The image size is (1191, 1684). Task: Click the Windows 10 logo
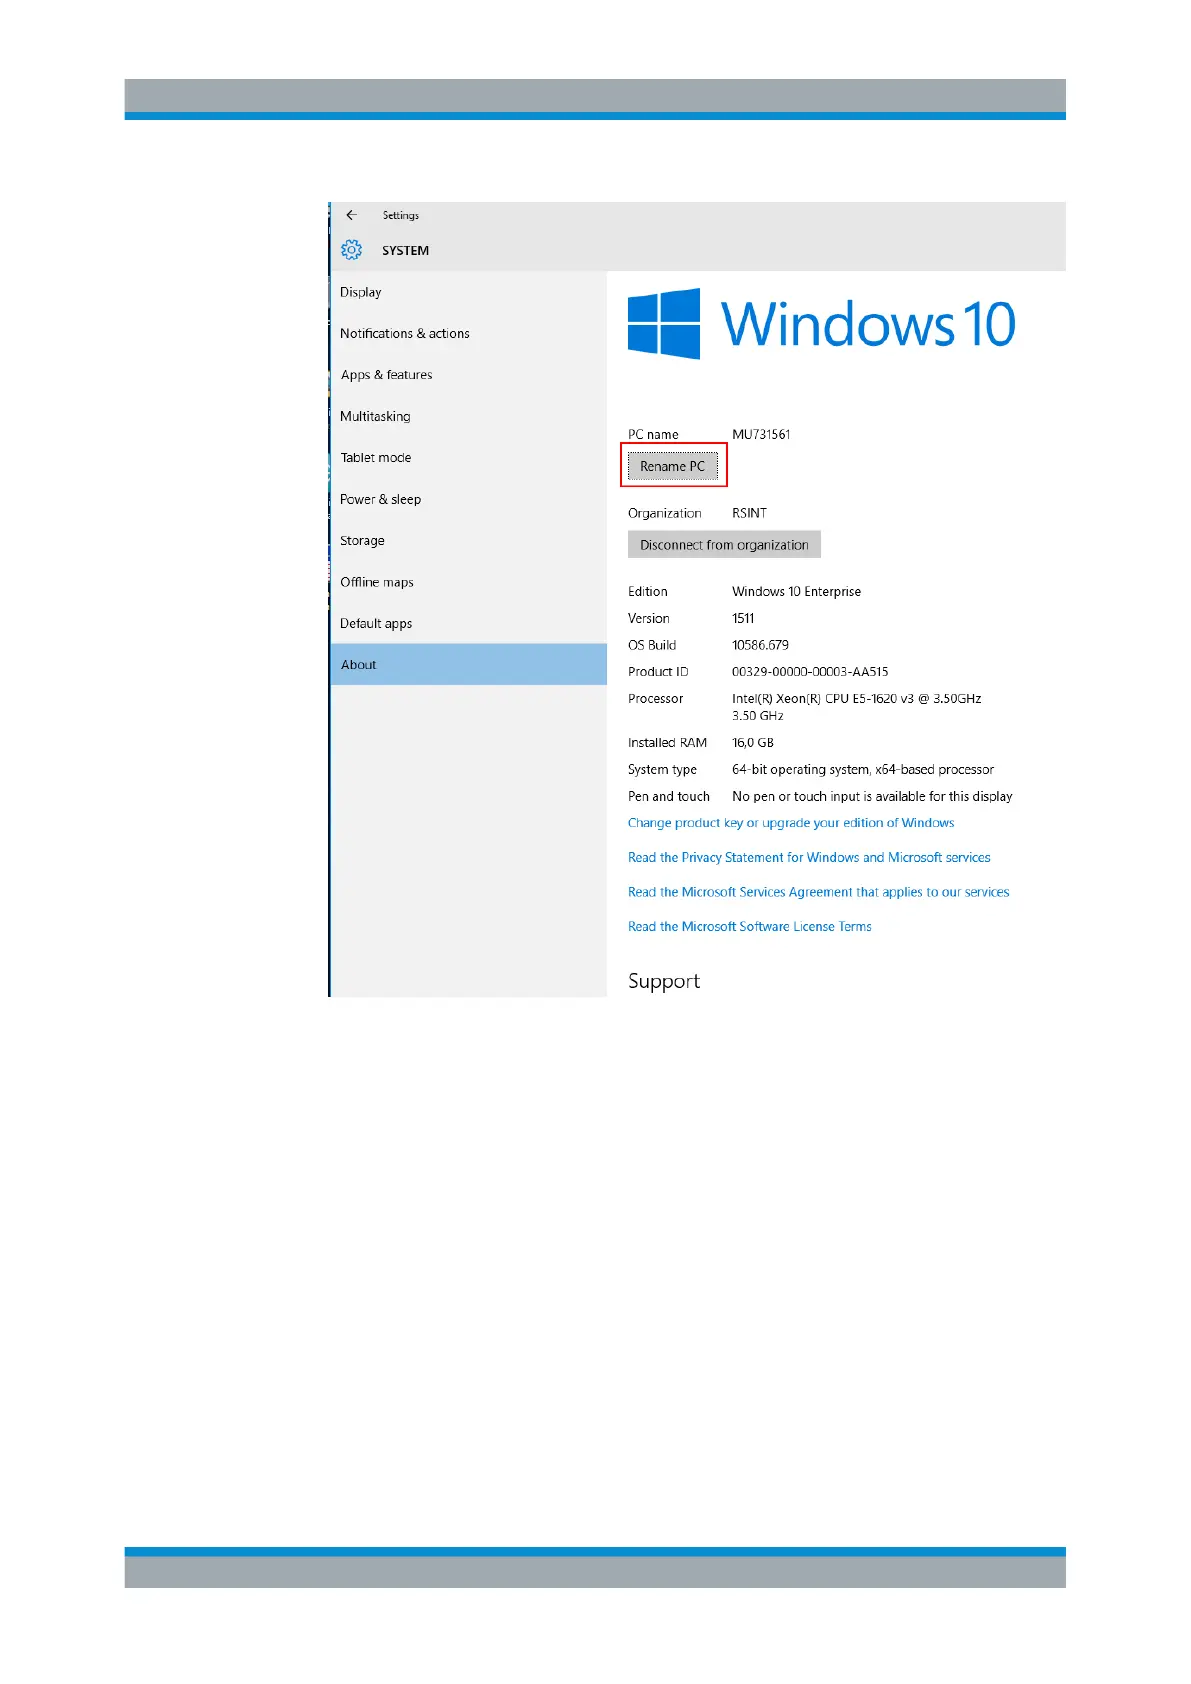pos(822,324)
